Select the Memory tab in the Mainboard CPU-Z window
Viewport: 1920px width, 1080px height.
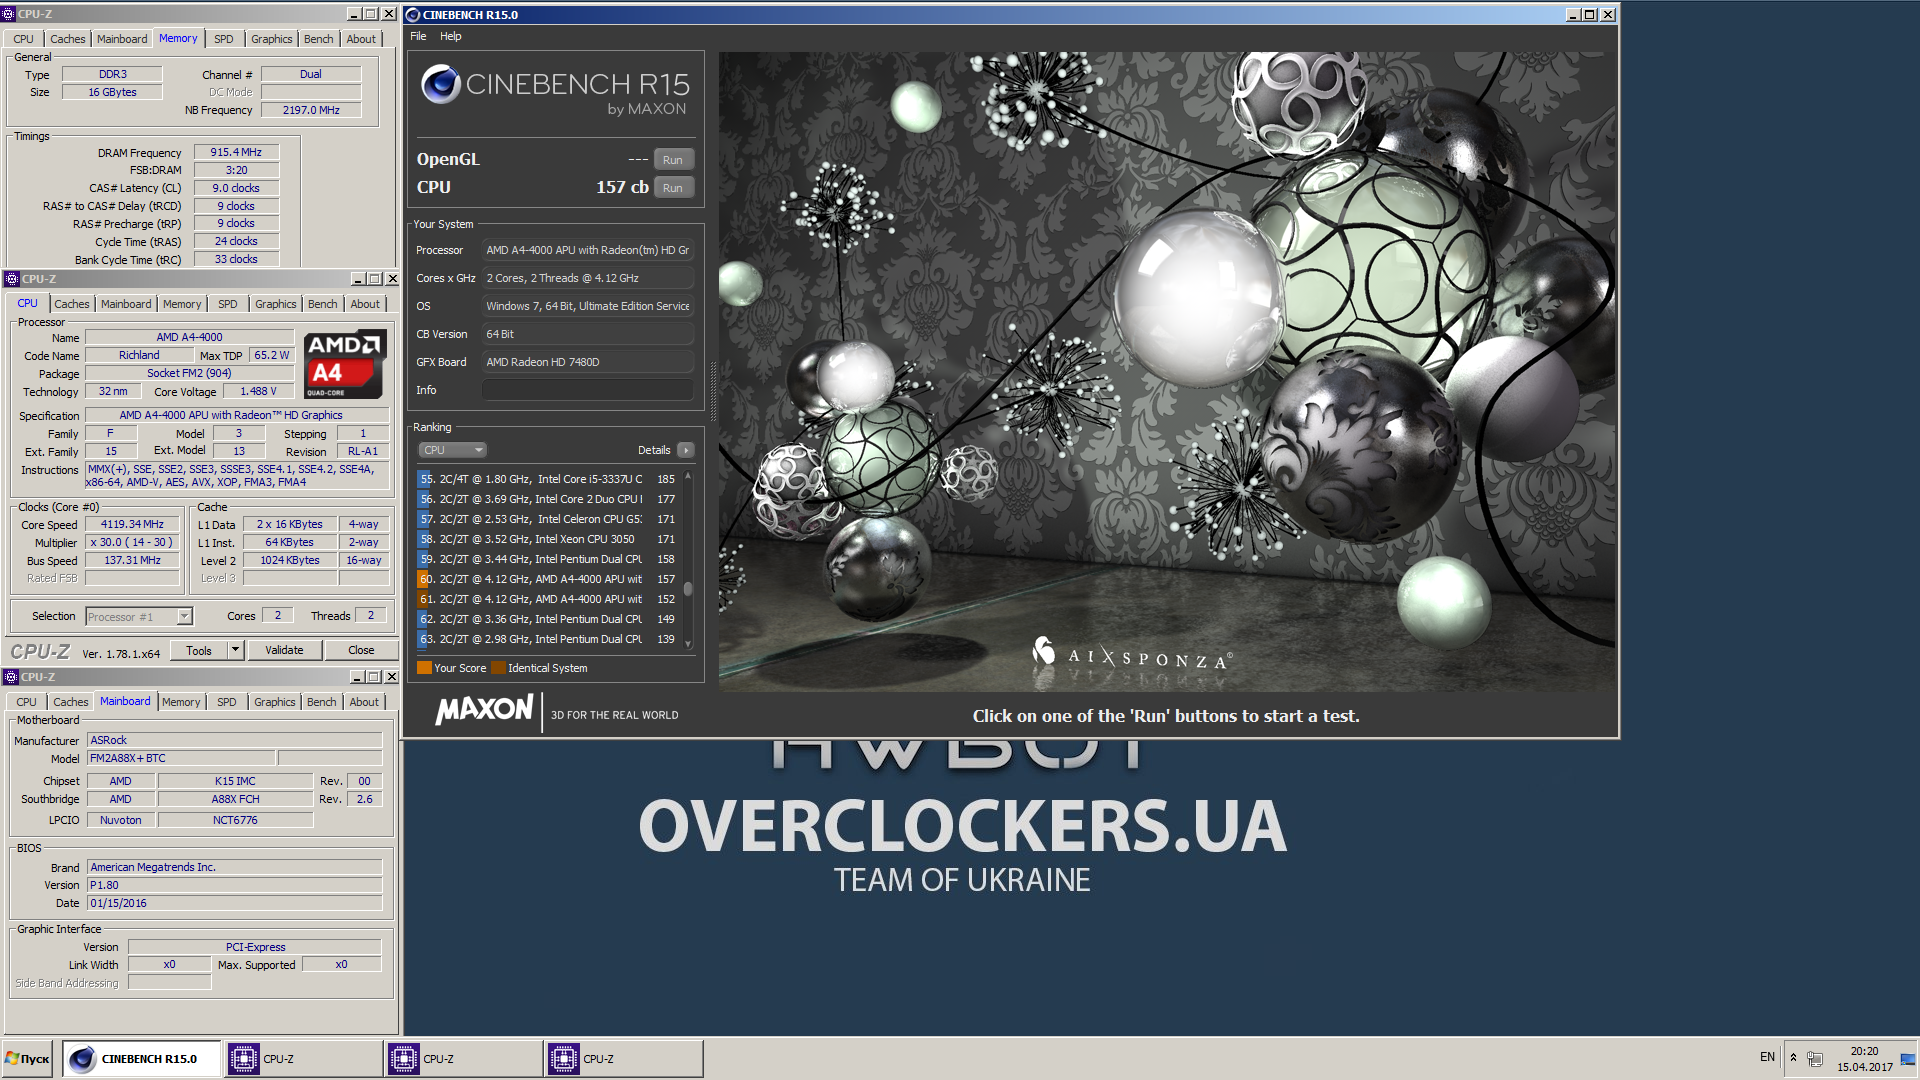(181, 702)
